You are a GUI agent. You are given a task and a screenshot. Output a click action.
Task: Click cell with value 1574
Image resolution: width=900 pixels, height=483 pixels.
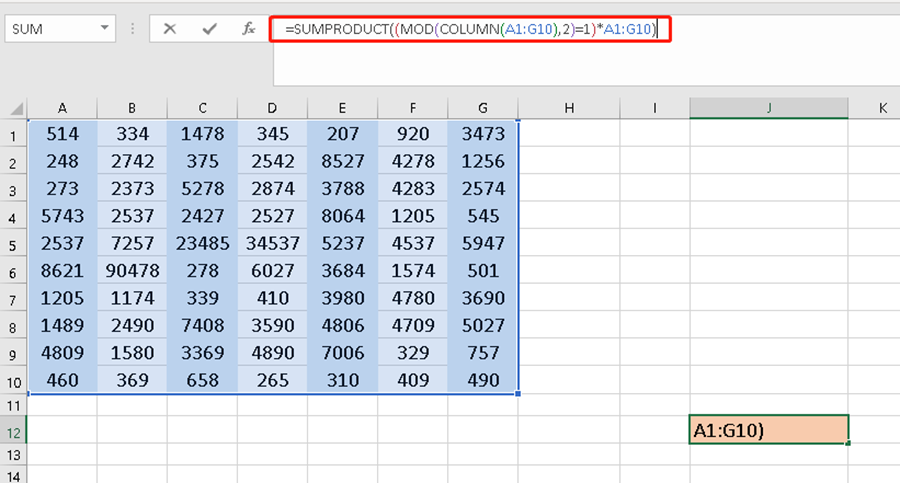click(x=413, y=271)
